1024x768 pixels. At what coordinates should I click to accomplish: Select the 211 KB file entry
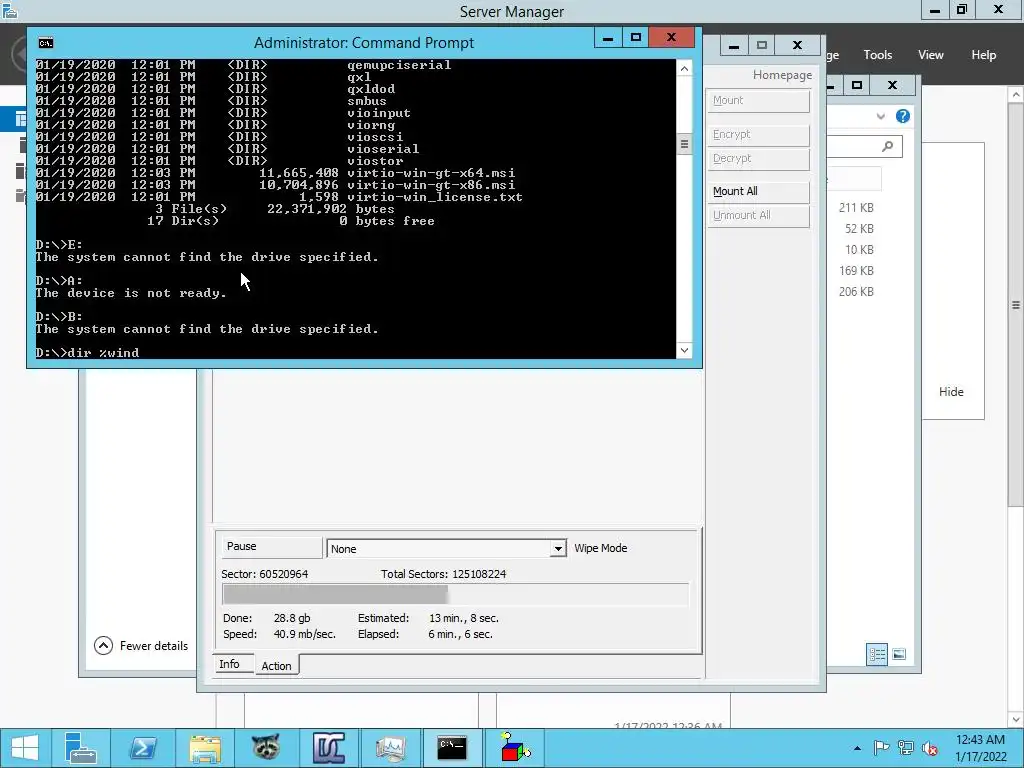pyautogui.click(x=856, y=208)
